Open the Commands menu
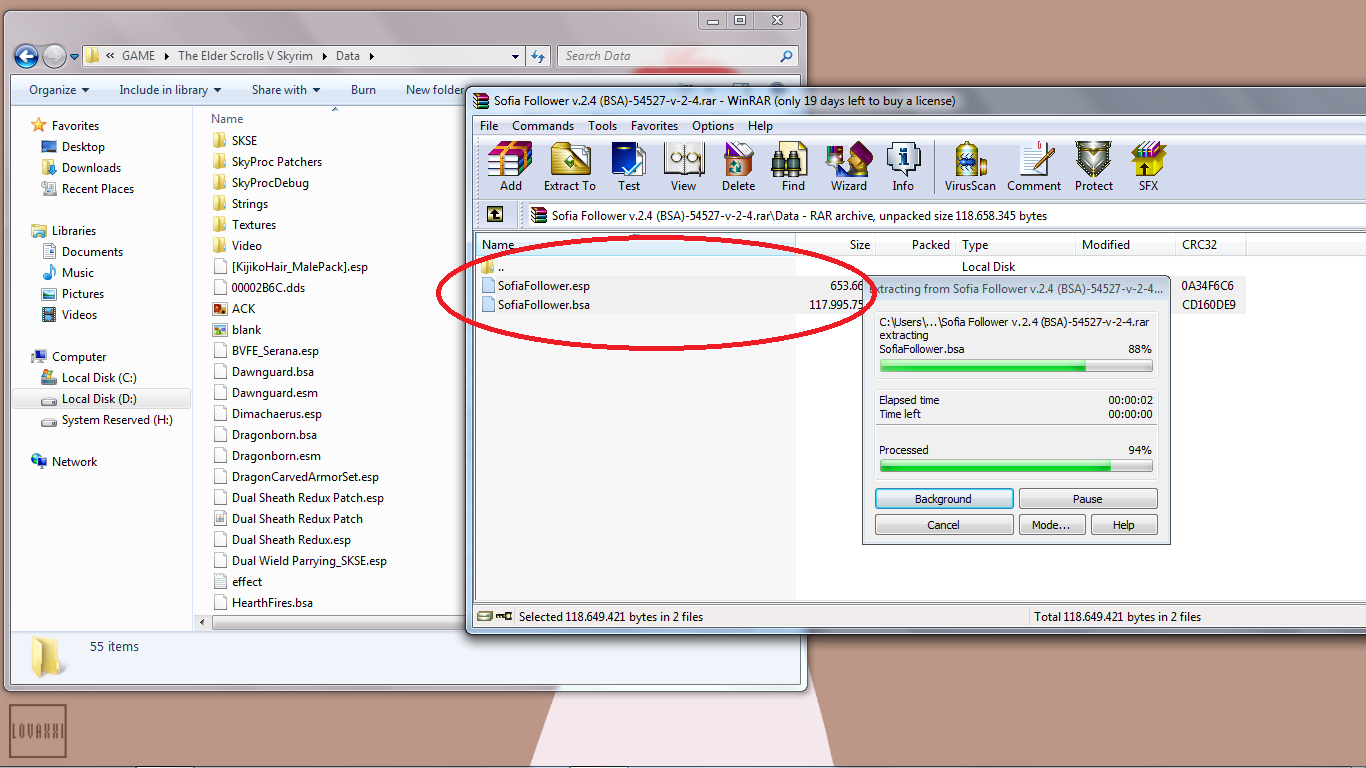 [543, 126]
